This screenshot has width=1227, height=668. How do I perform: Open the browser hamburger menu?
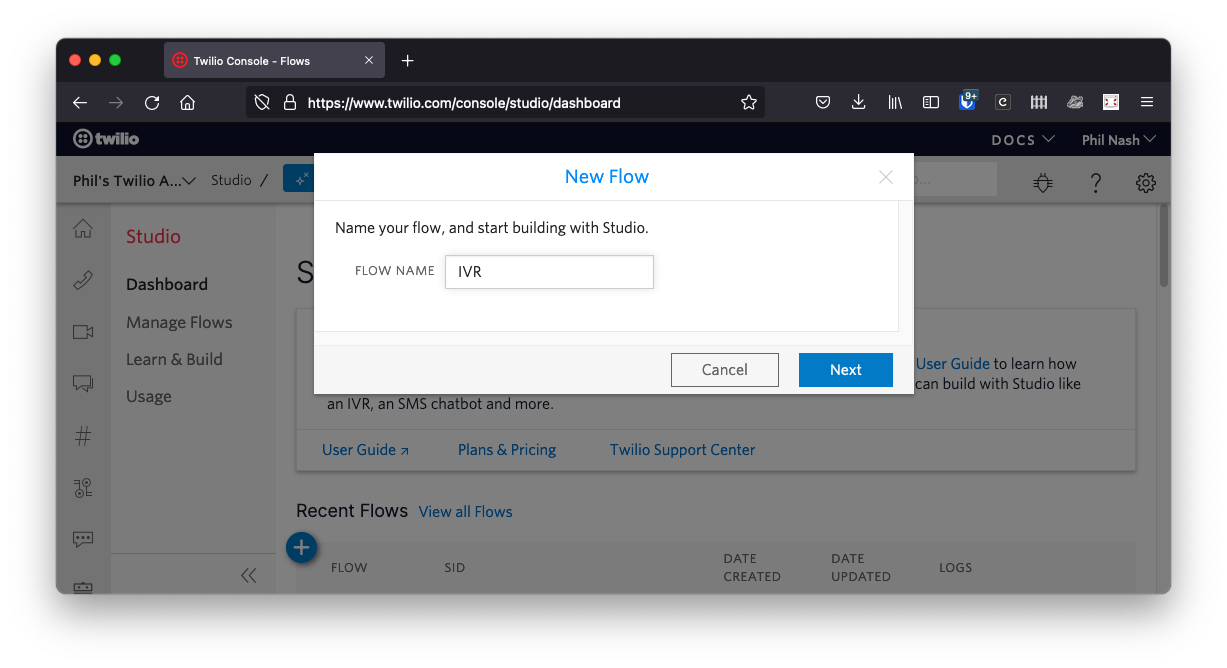(x=1147, y=102)
